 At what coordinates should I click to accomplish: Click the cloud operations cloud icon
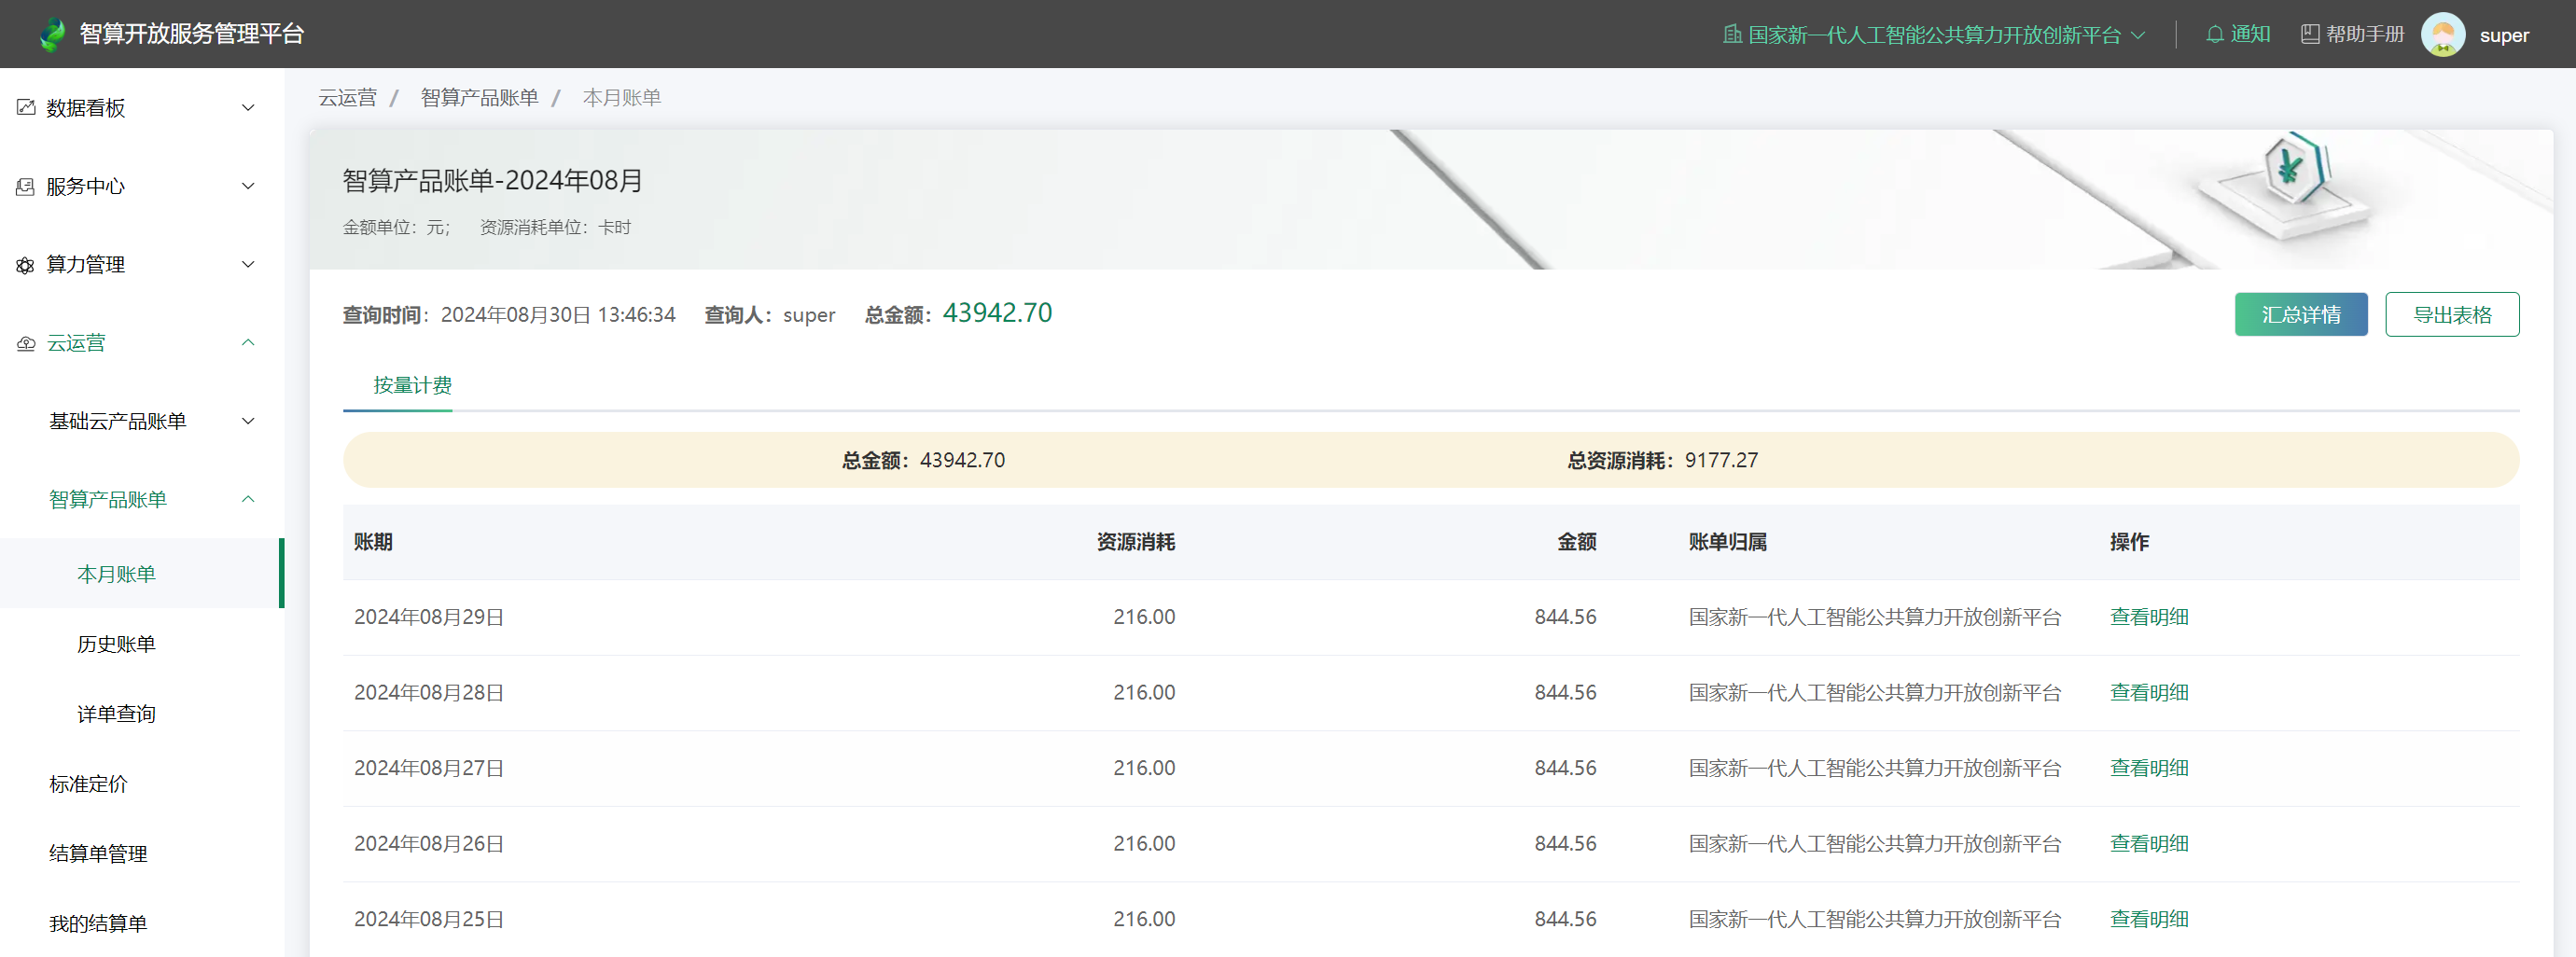pyautogui.click(x=26, y=344)
